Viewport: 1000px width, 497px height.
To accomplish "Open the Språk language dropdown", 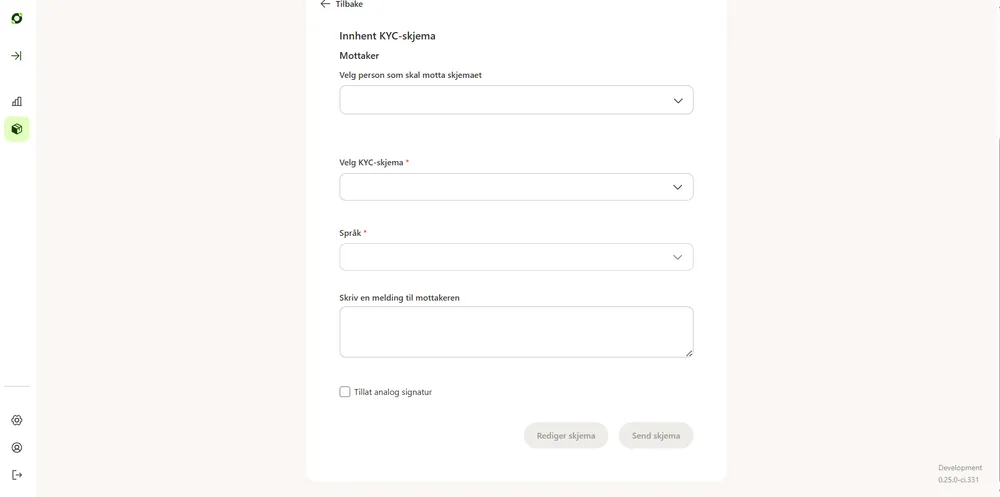I will tap(516, 257).
